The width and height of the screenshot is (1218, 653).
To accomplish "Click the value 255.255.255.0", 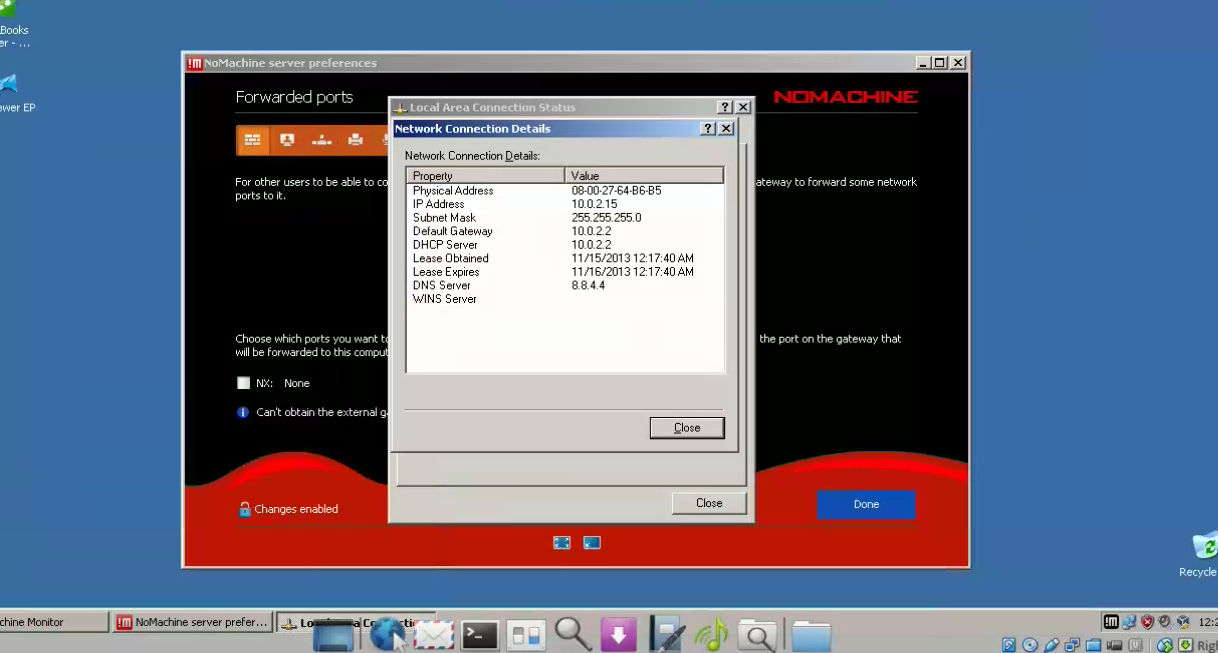I will click(606, 217).
